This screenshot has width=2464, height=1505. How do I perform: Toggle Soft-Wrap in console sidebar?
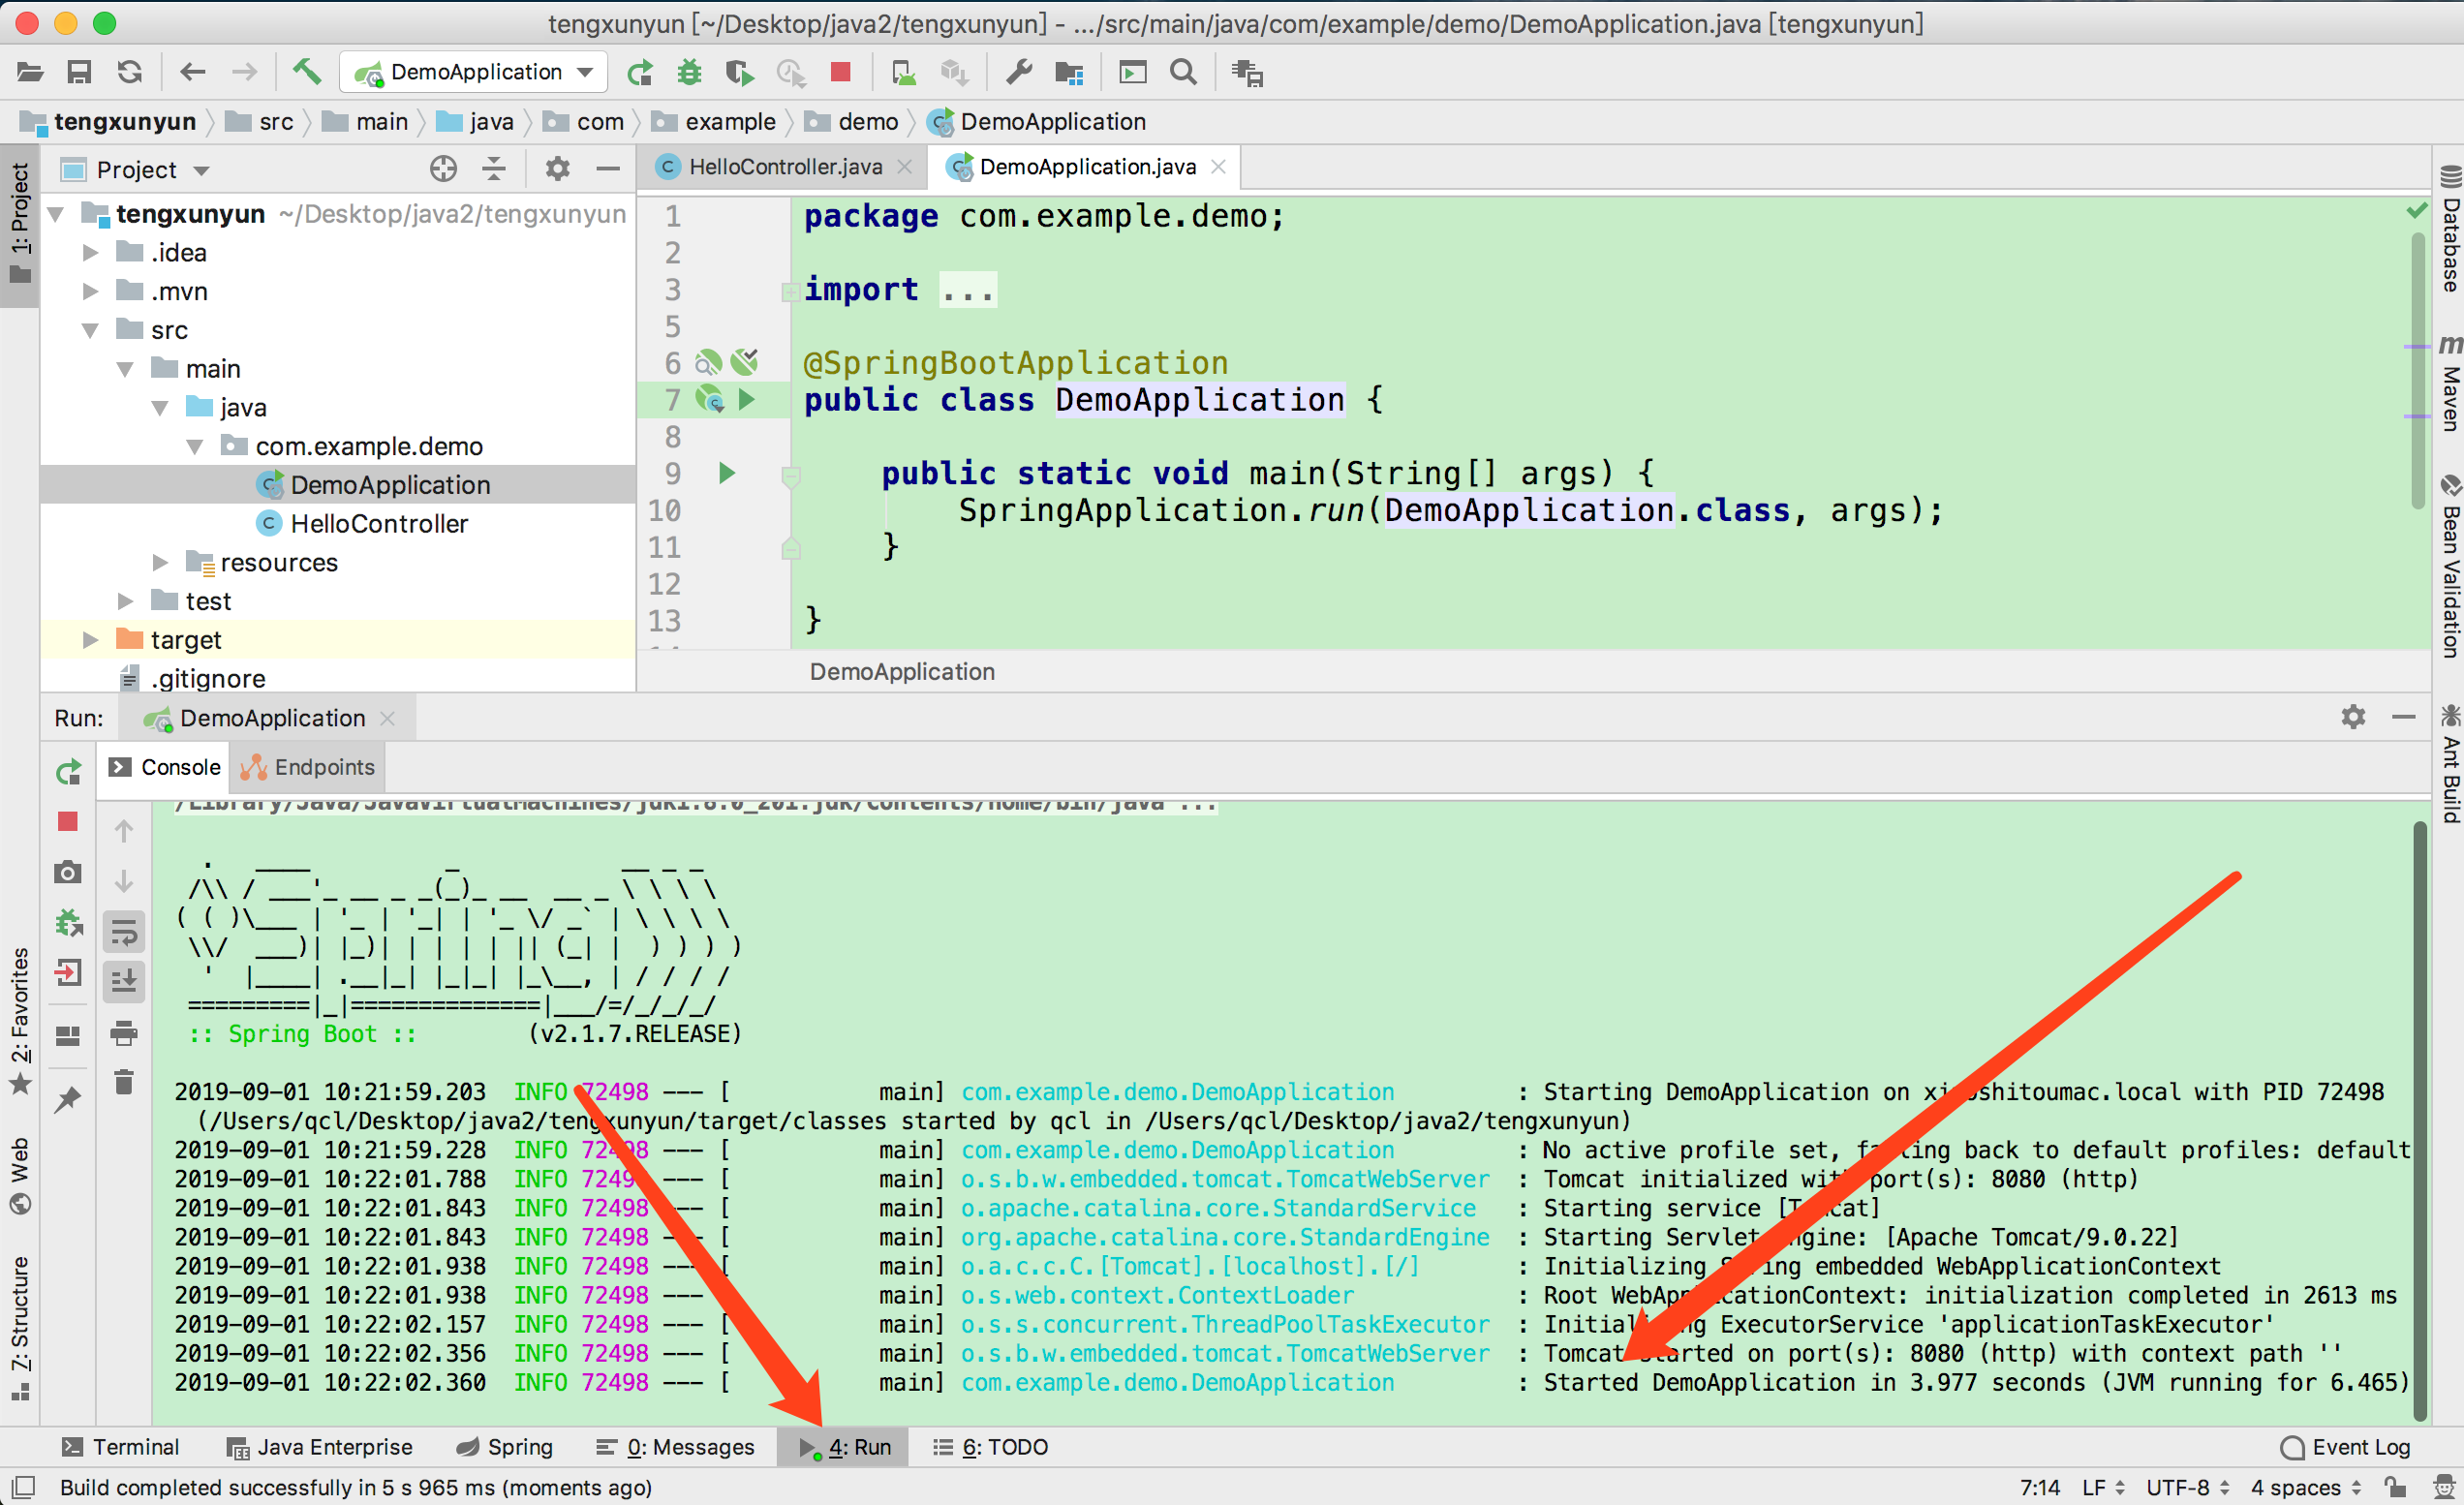coord(124,933)
